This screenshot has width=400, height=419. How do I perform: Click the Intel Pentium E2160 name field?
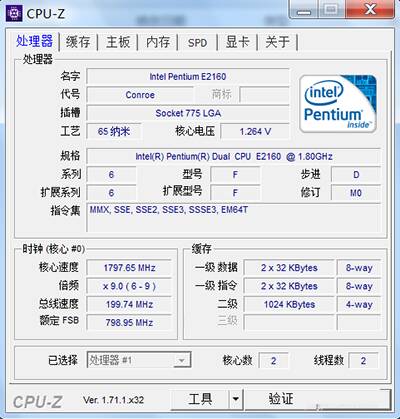click(x=188, y=77)
